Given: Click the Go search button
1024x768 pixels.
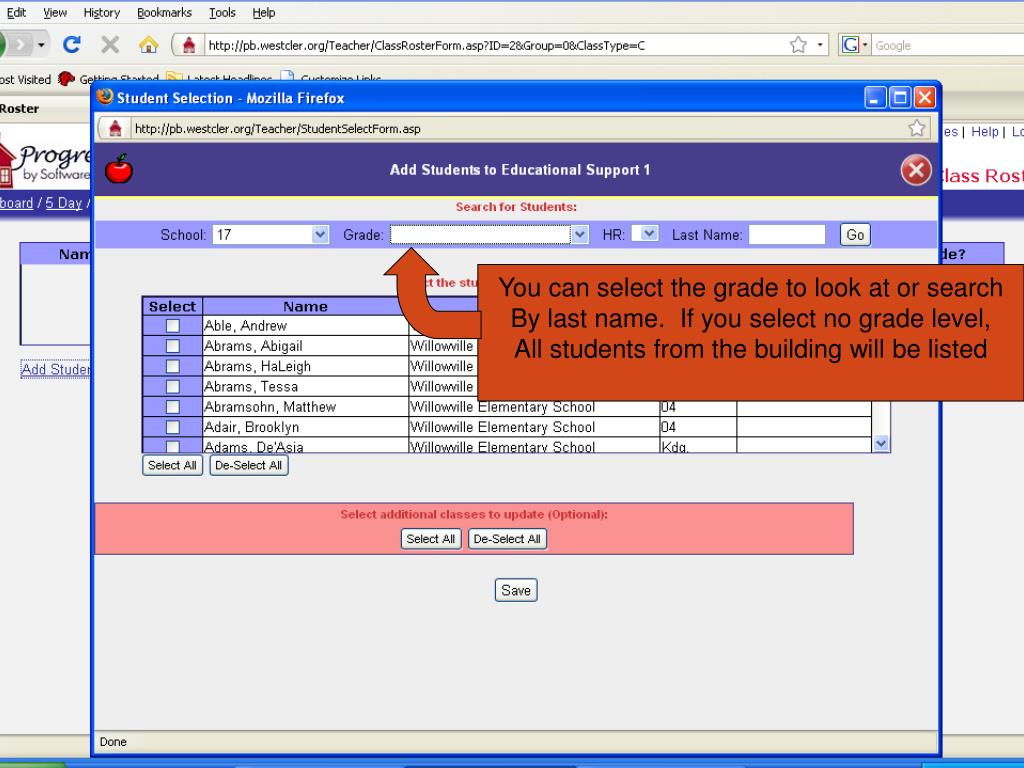Looking at the screenshot, I should tap(855, 234).
